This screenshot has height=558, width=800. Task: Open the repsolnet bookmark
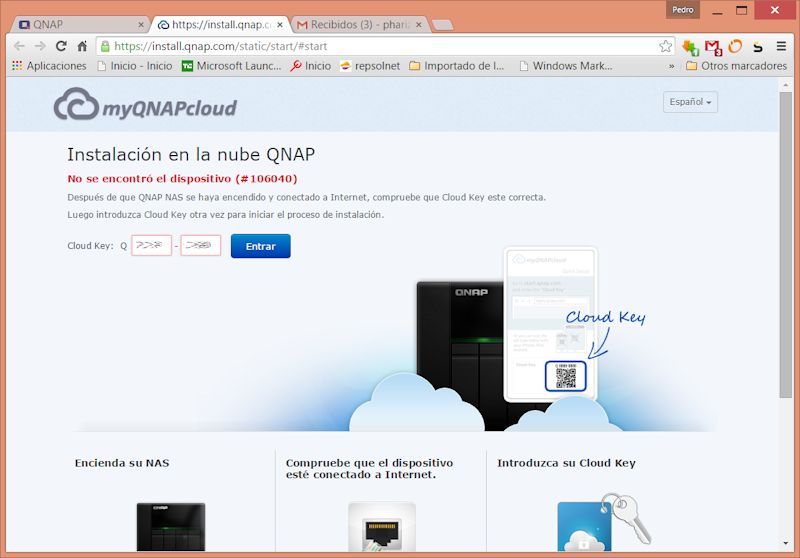click(x=370, y=66)
